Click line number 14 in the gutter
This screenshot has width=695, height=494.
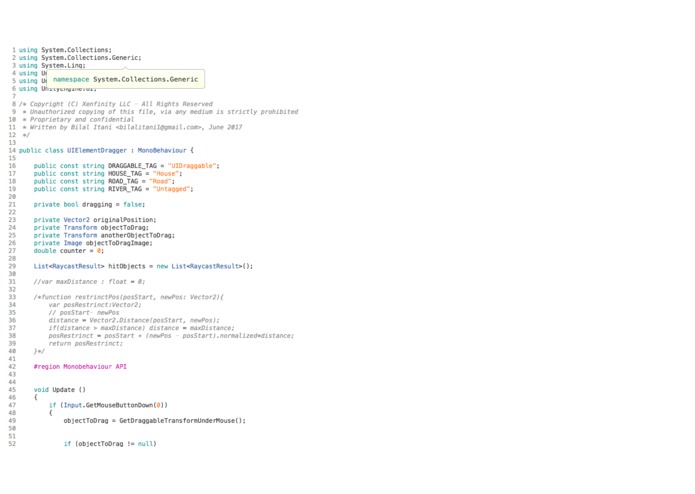12,150
